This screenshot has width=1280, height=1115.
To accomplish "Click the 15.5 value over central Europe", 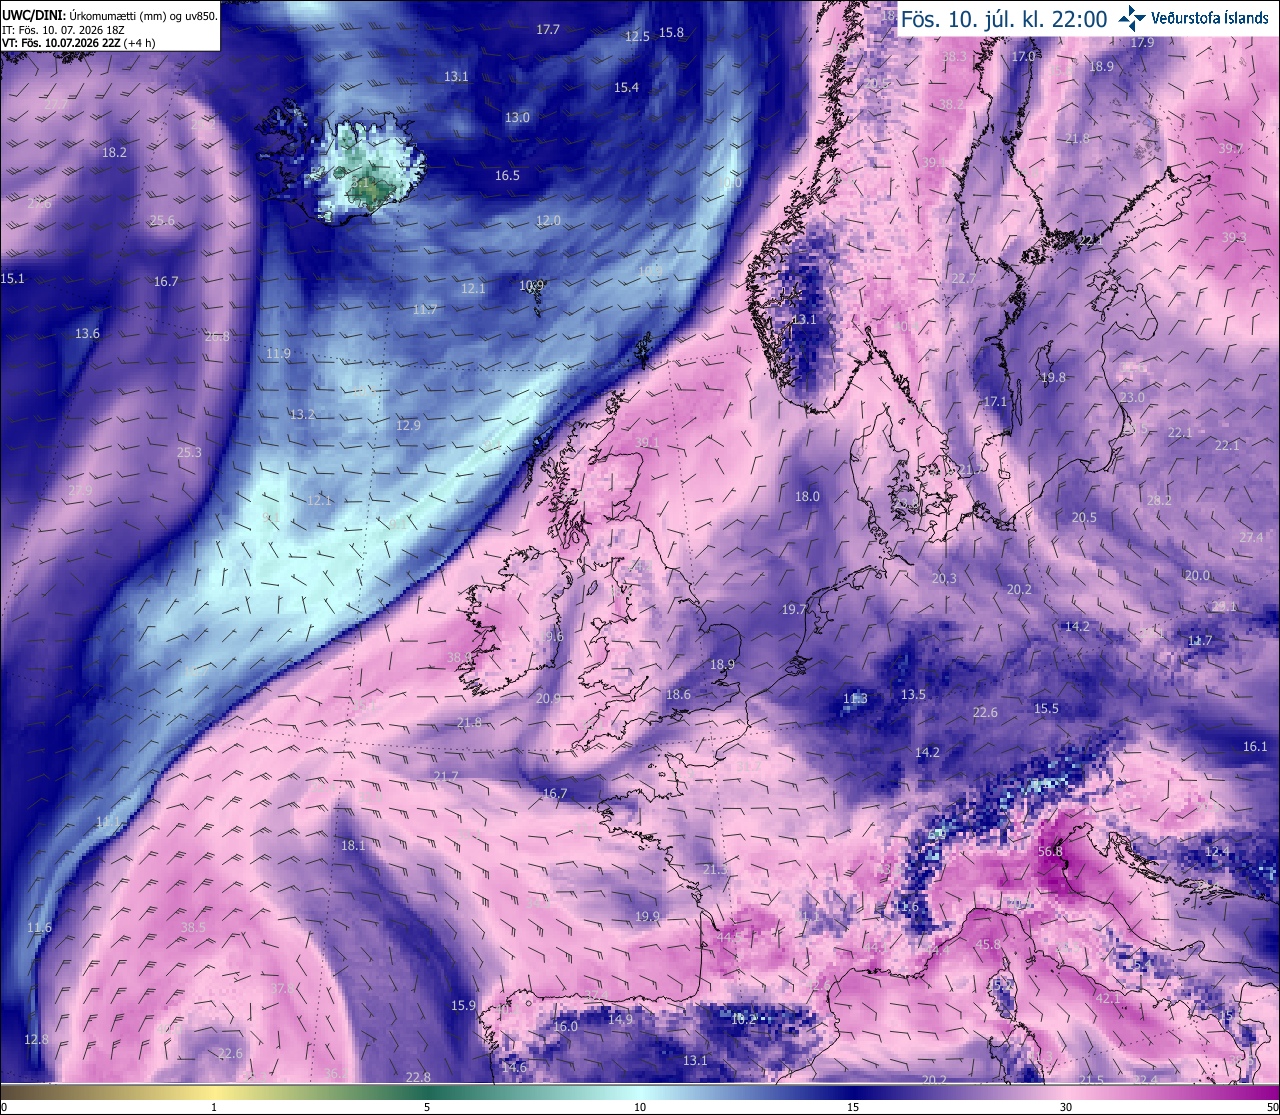I will coord(1046,708).
